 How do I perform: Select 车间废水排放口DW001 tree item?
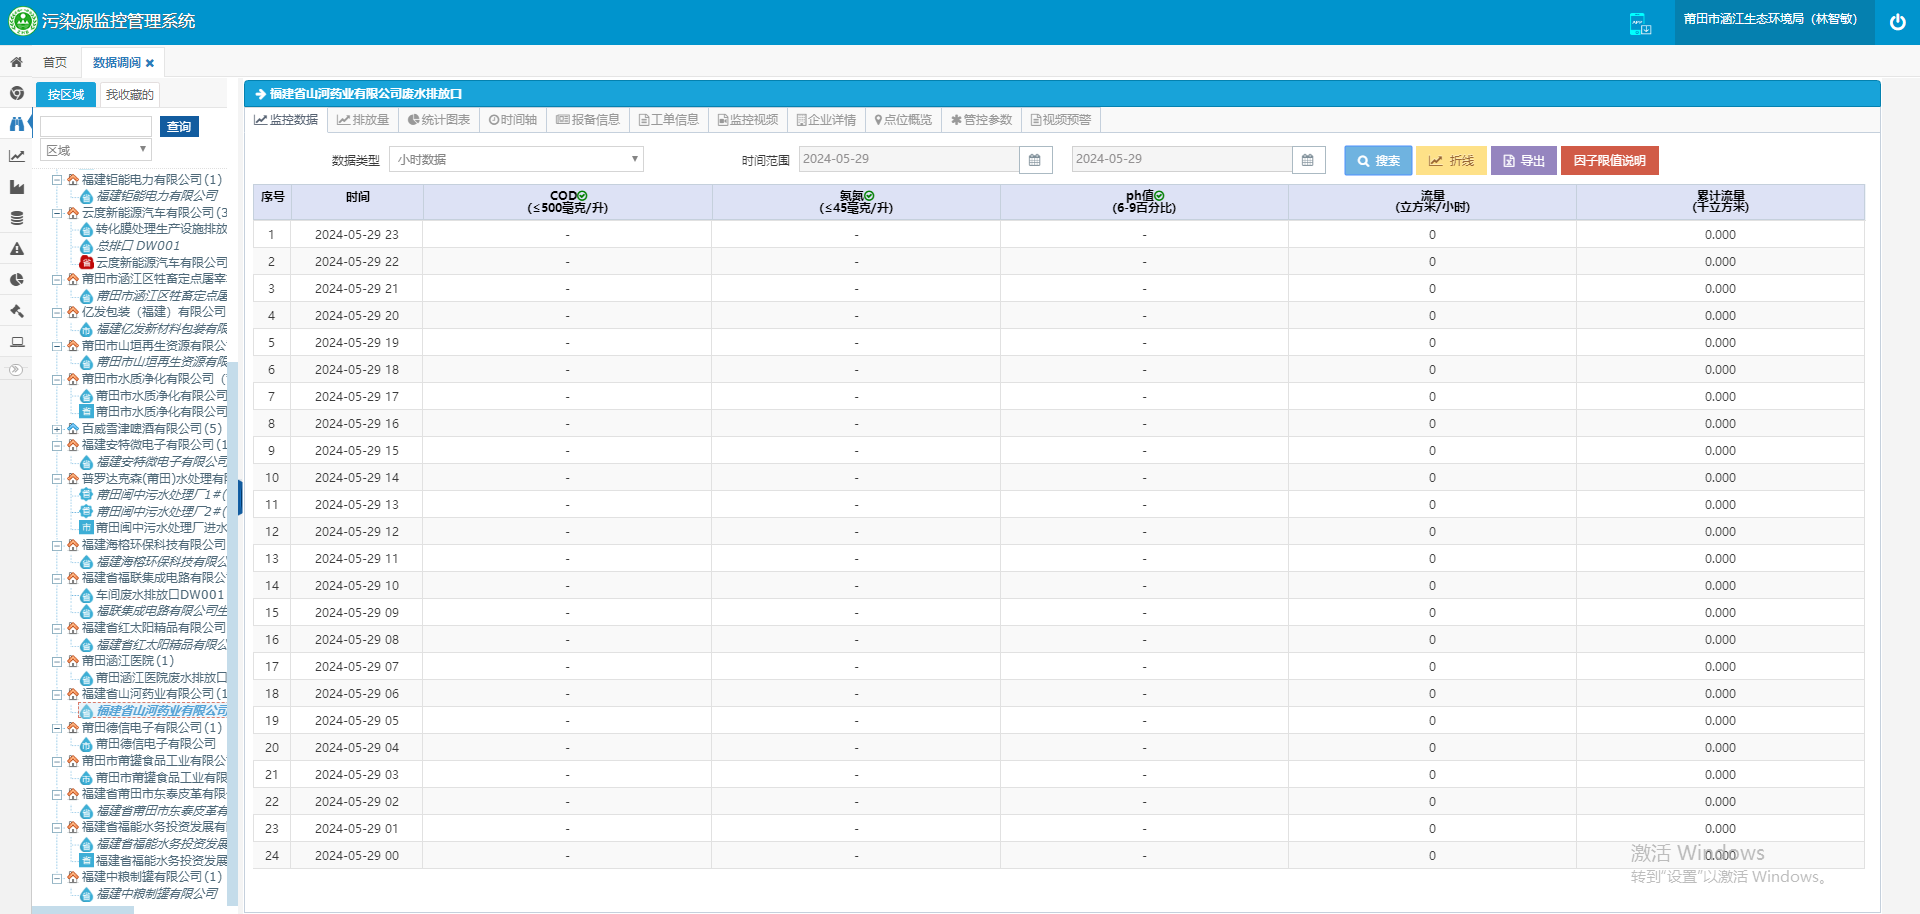160,595
